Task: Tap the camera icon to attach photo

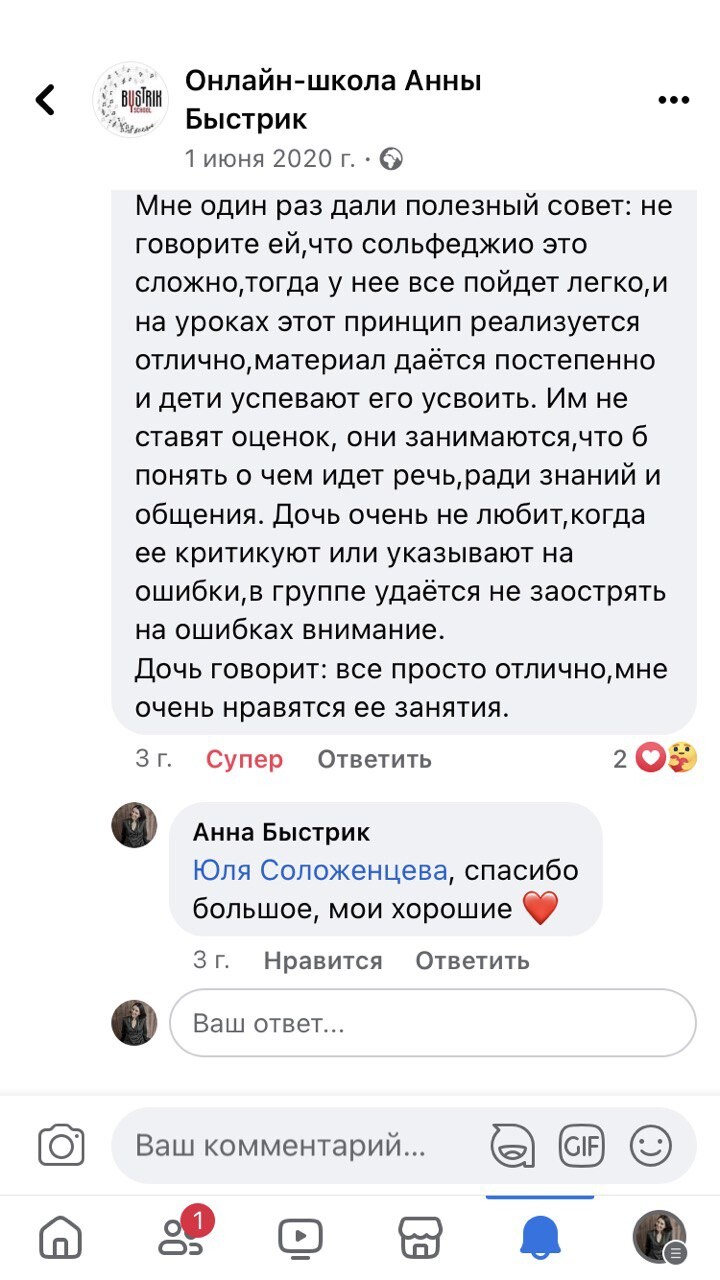Action: coord(61,1145)
